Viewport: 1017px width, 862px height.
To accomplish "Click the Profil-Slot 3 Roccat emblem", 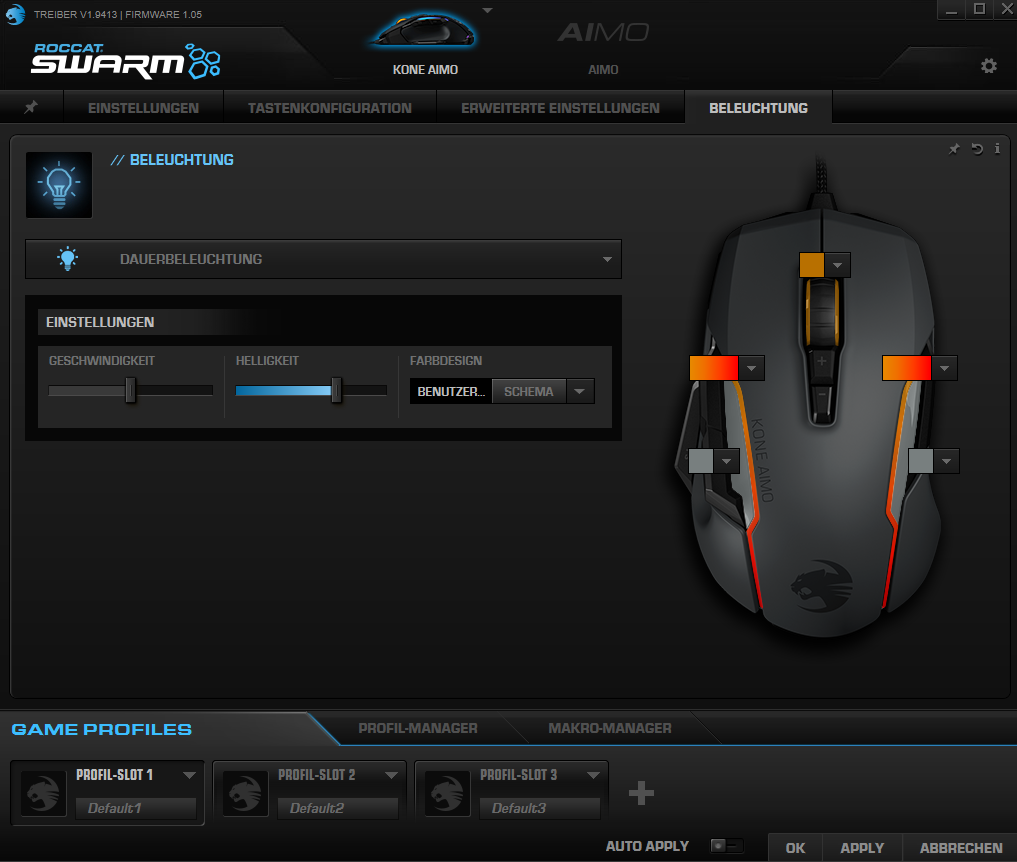I will (447, 793).
